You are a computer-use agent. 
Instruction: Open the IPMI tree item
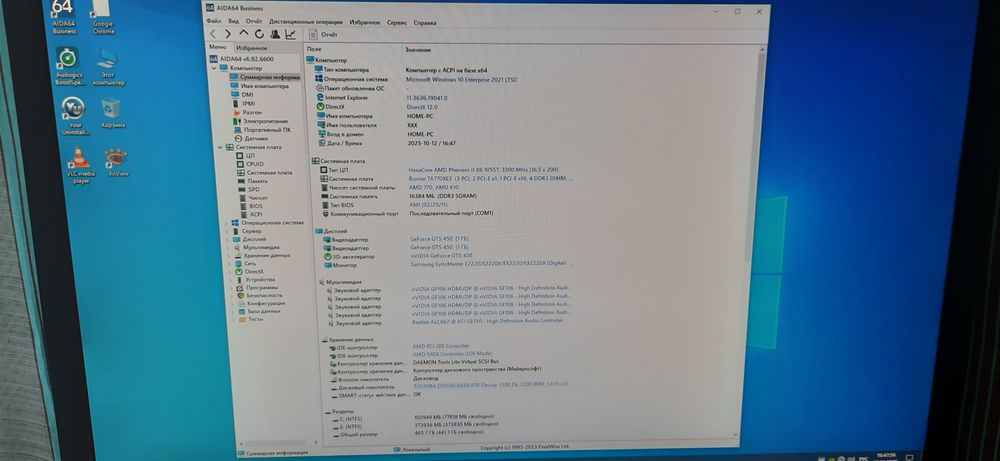tap(244, 103)
